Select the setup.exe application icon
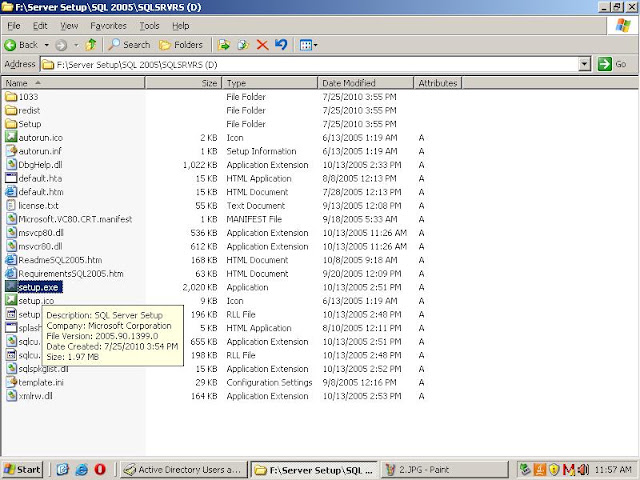 click(11, 287)
